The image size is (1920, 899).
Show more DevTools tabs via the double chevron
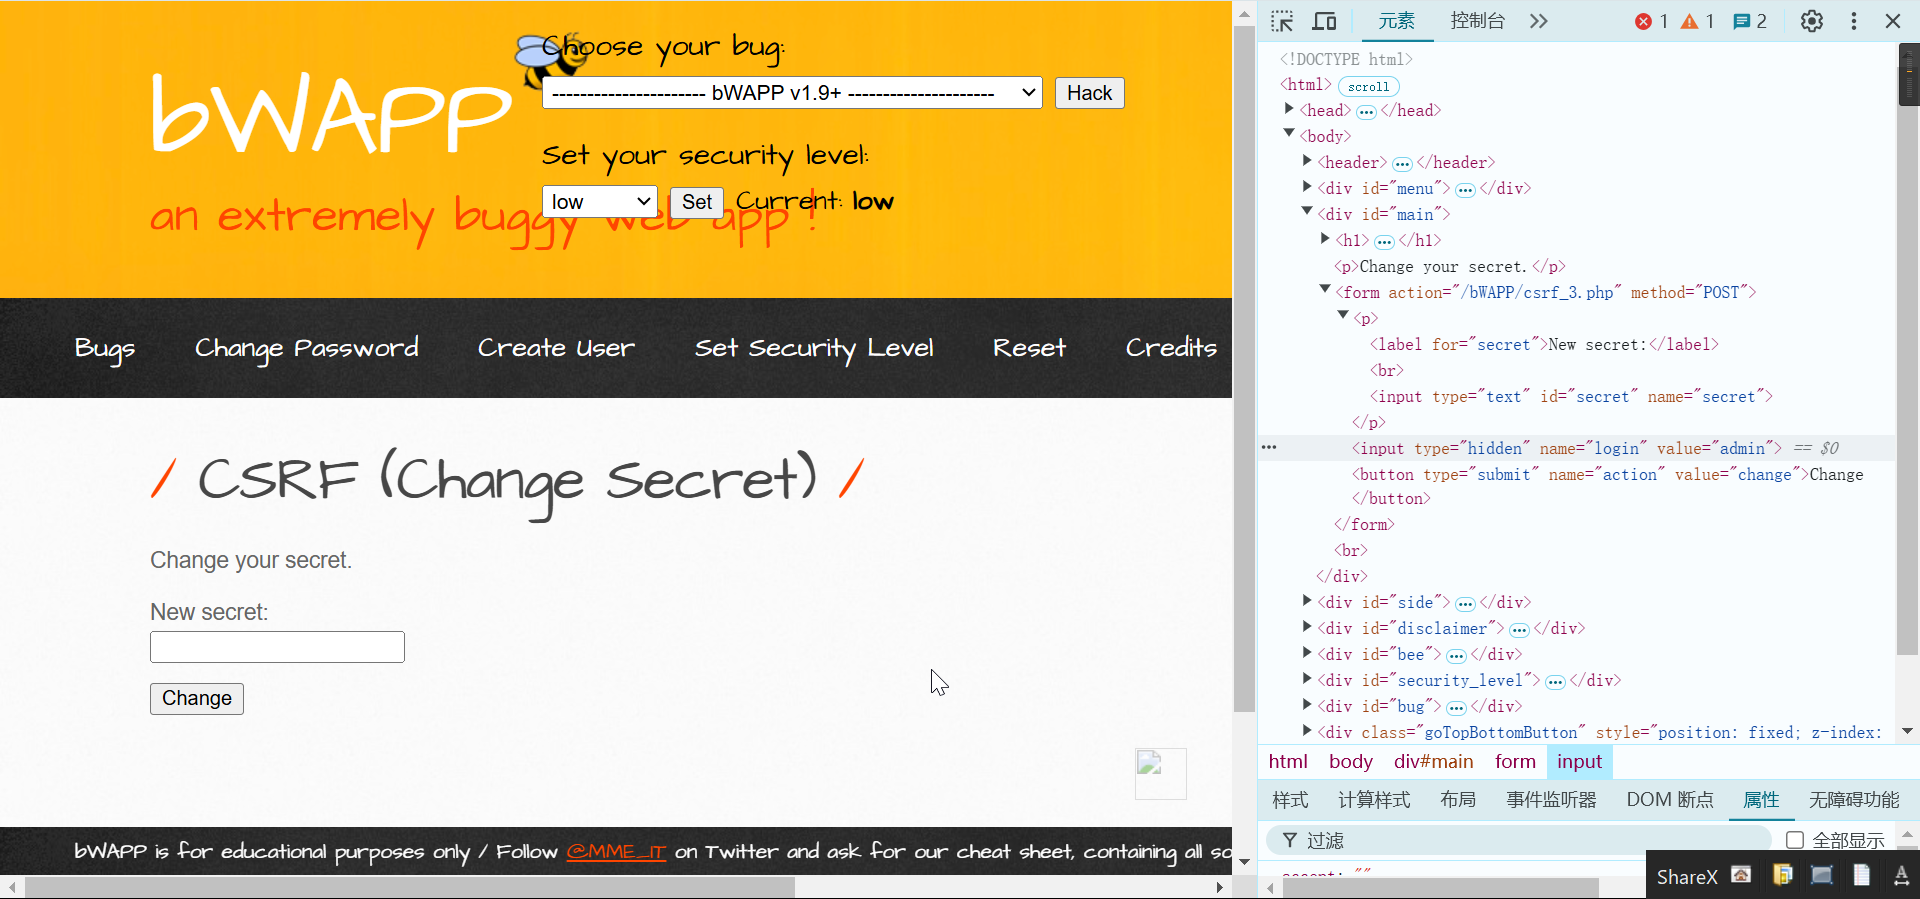pos(1538,21)
